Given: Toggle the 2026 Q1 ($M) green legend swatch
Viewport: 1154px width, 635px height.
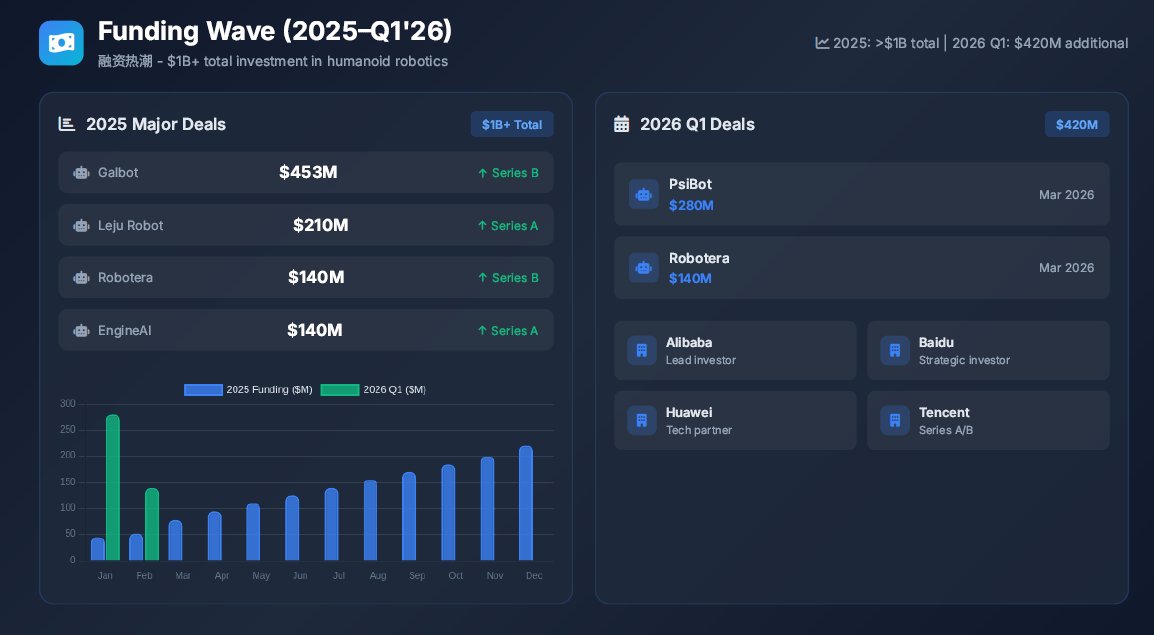Looking at the screenshot, I should tap(340, 390).
